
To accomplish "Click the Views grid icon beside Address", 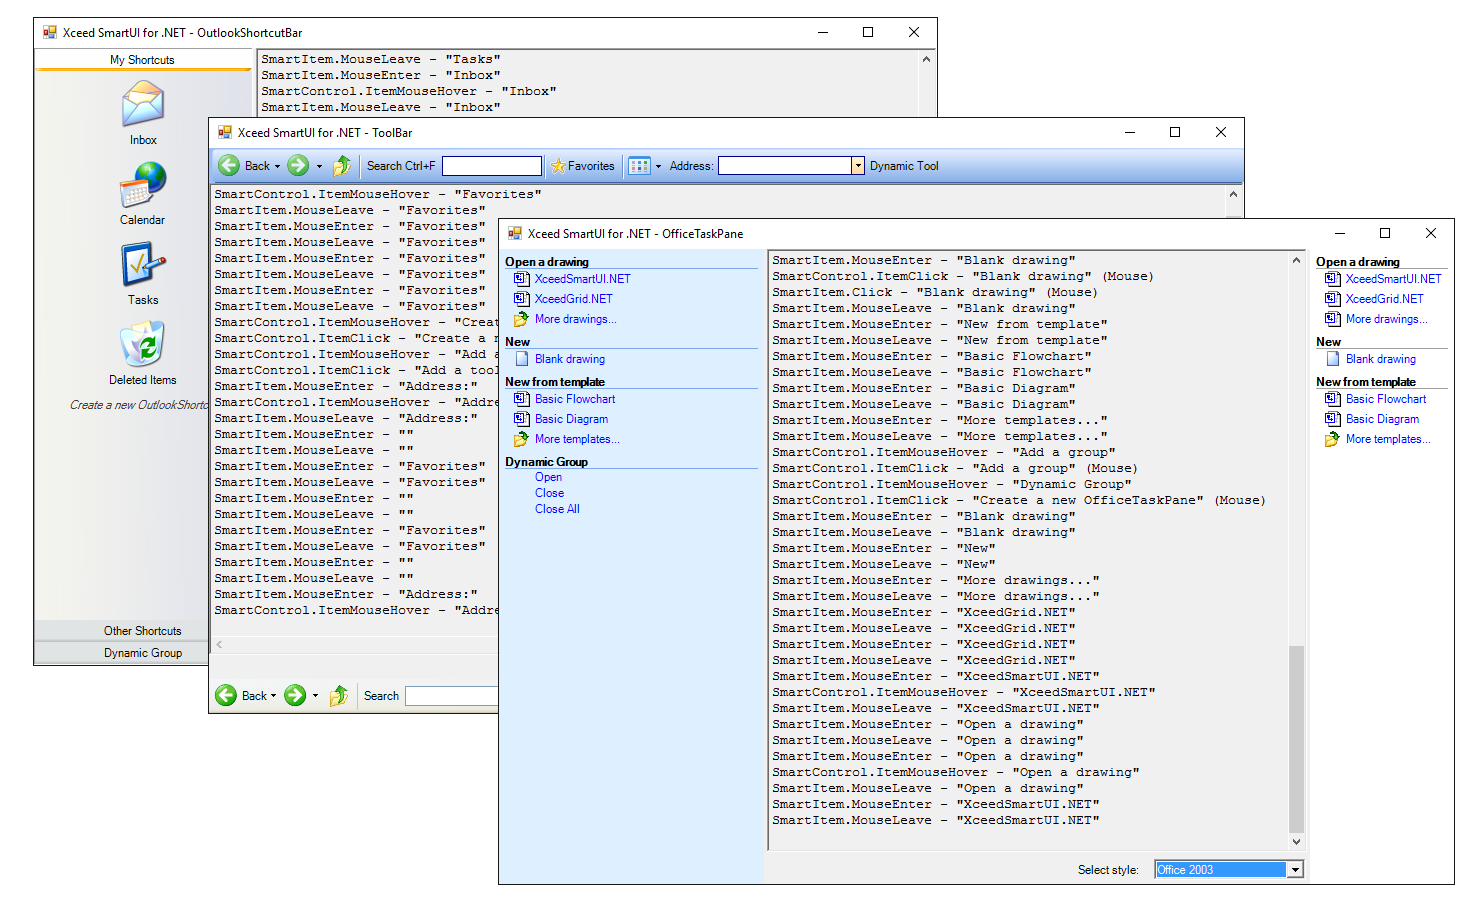I will click(x=639, y=166).
